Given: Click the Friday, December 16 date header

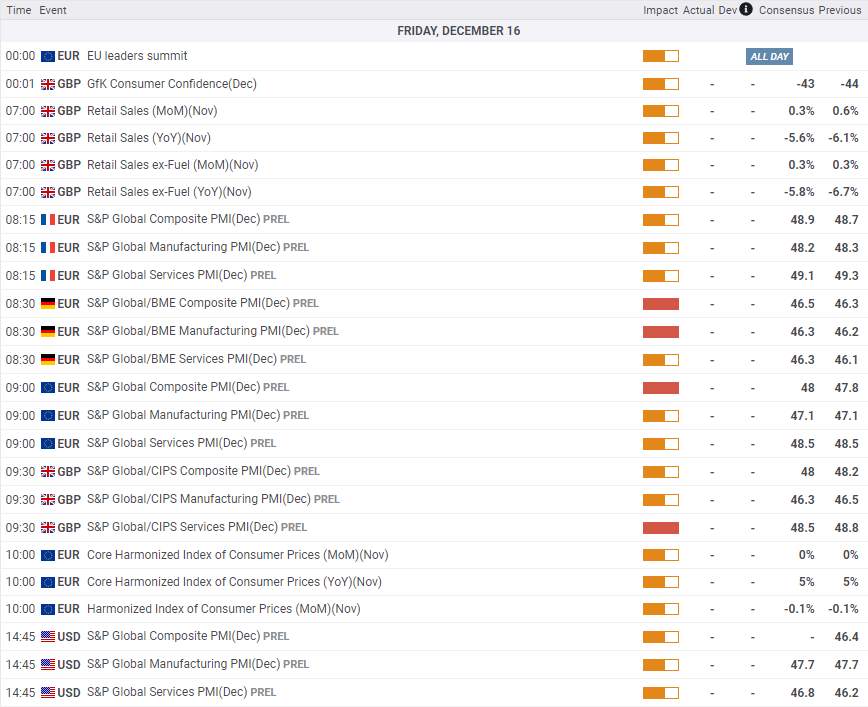Looking at the screenshot, I should click(458, 31).
